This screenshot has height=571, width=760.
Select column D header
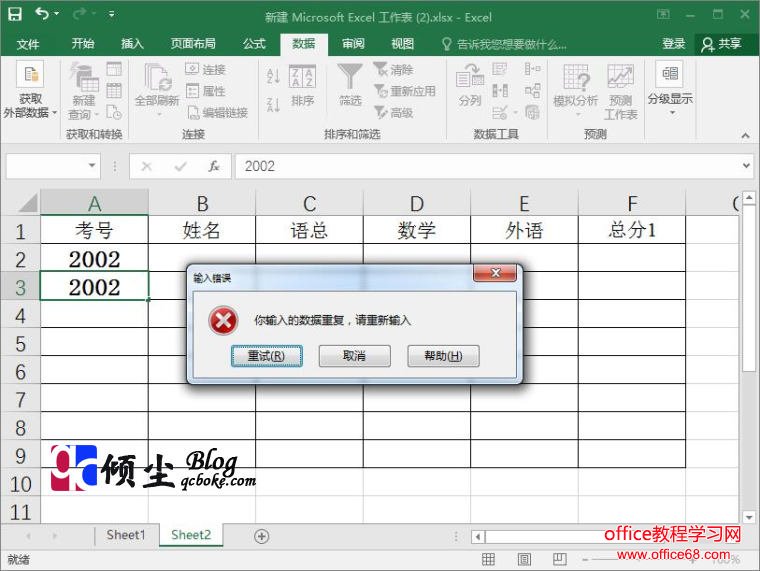[416, 203]
